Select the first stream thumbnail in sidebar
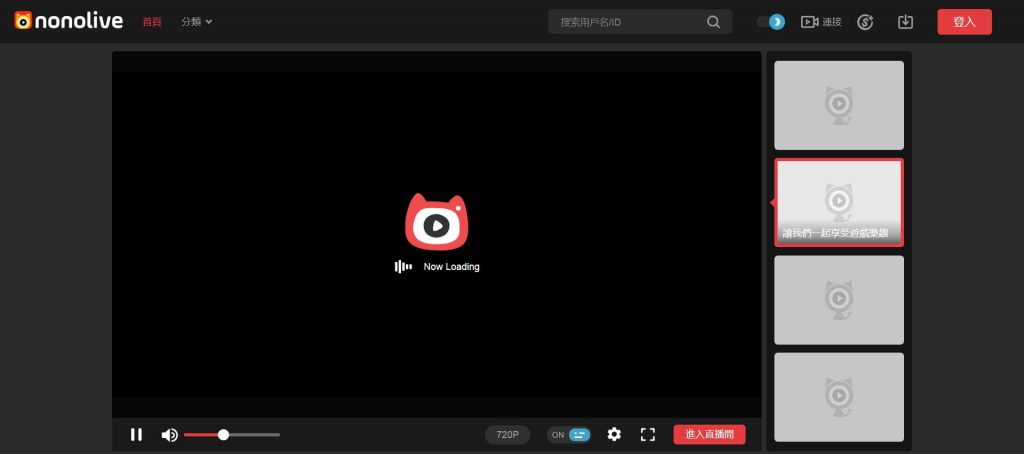 pyautogui.click(x=839, y=105)
